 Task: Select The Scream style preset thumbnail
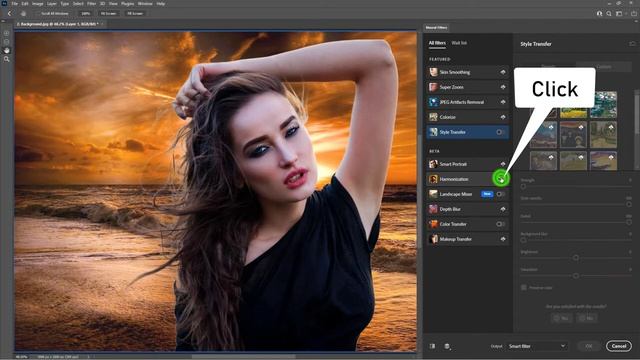(573, 134)
